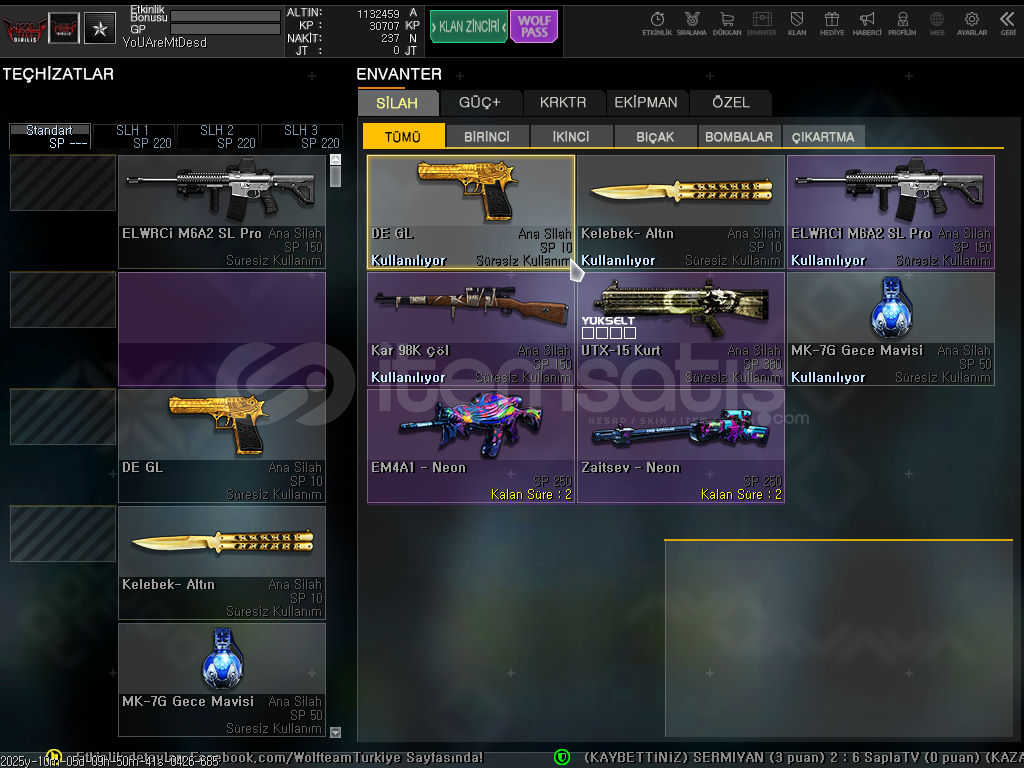Click the Klan Zinciri green button

pyautogui.click(x=468, y=27)
